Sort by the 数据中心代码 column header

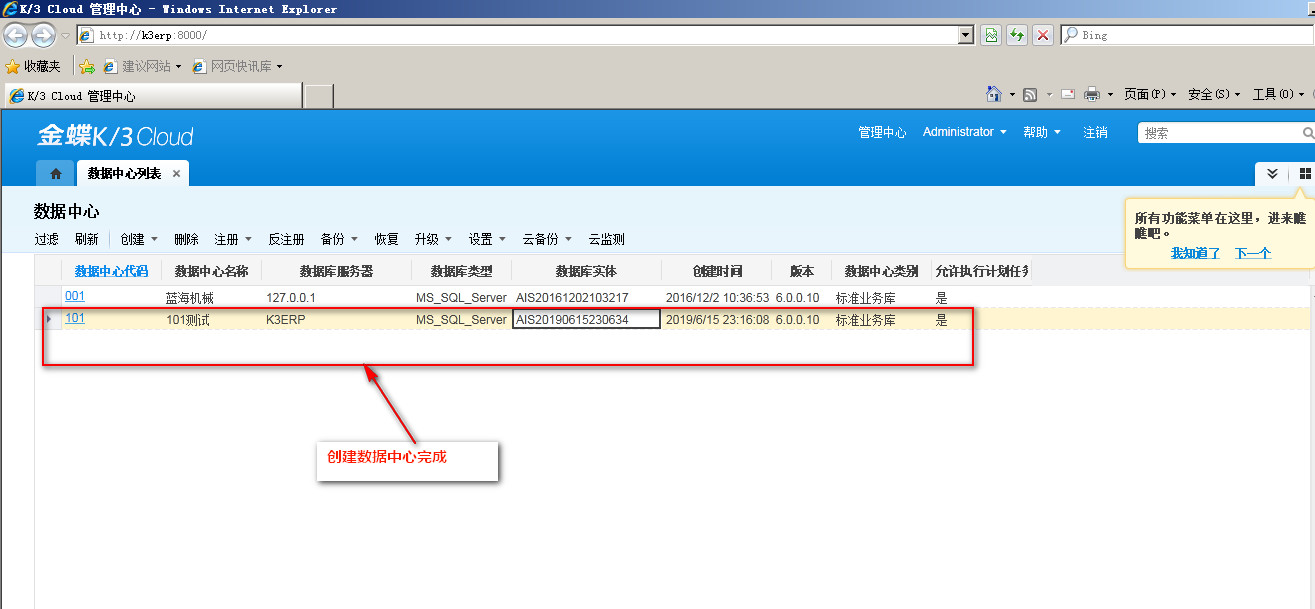click(x=111, y=271)
